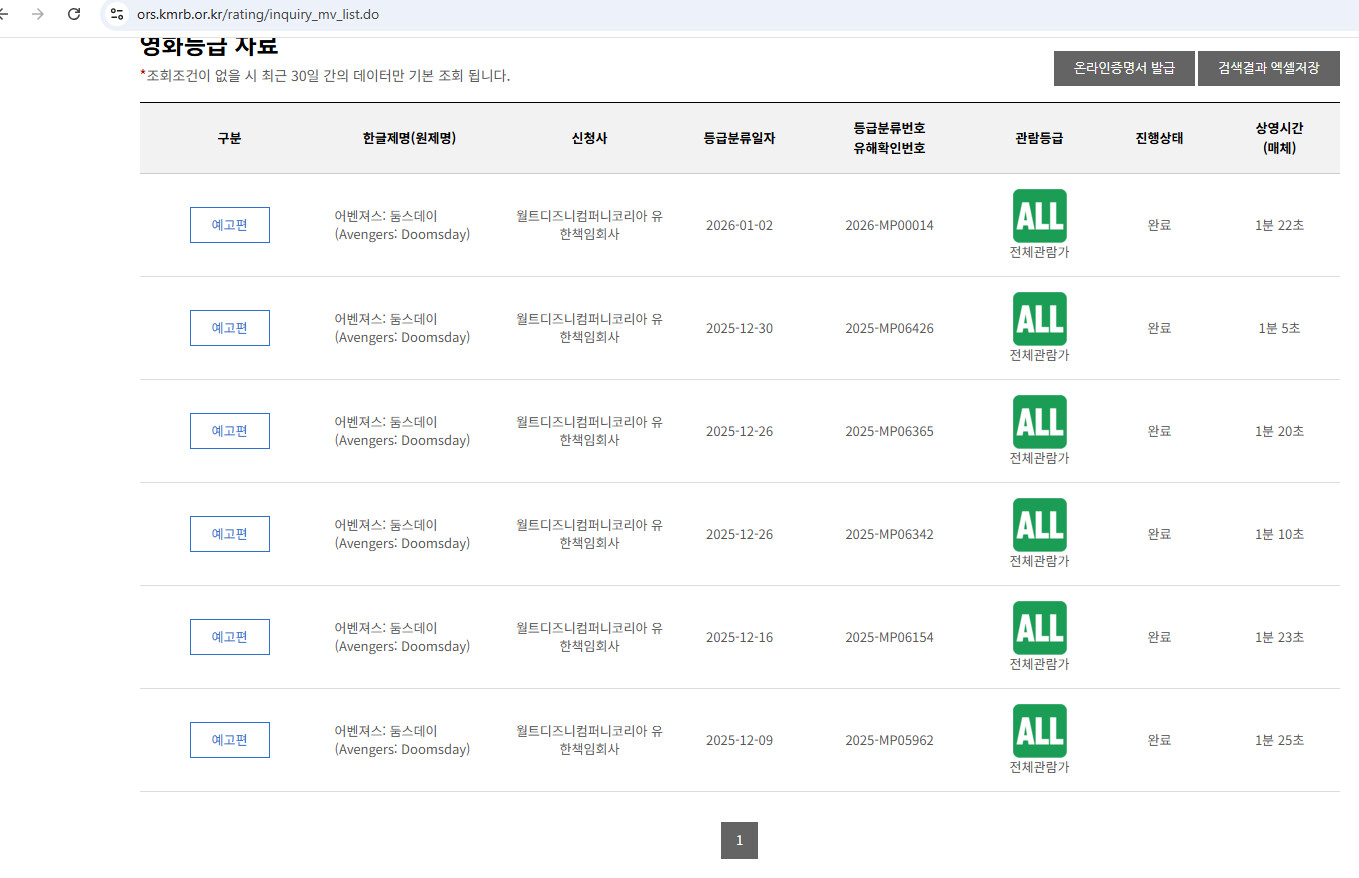Click ALL rating icon for 2025-MP06154

tap(1039, 627)
